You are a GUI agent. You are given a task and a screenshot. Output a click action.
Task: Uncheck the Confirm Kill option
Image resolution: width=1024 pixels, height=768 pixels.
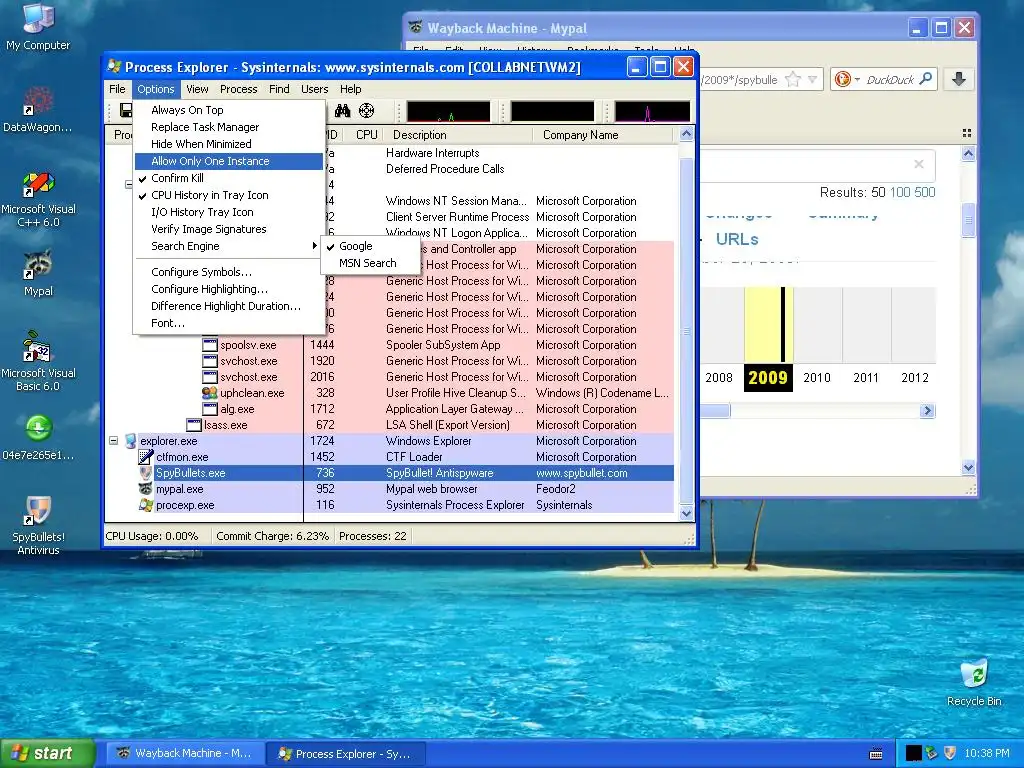[x=229, y=178]
